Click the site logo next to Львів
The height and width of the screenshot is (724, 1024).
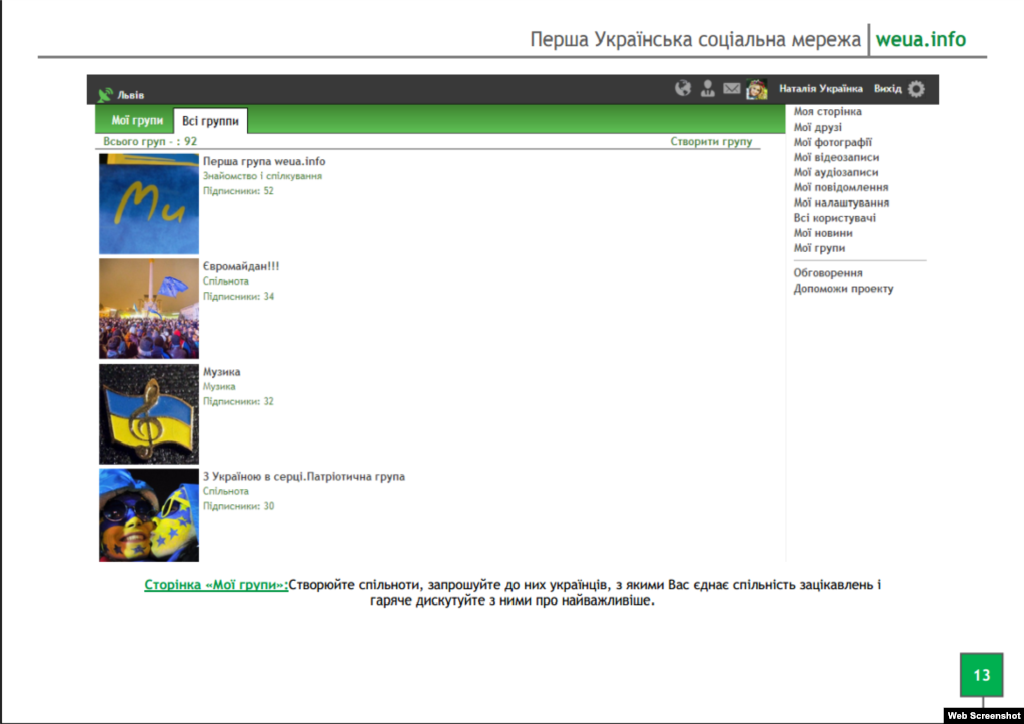tap(105, 95)
